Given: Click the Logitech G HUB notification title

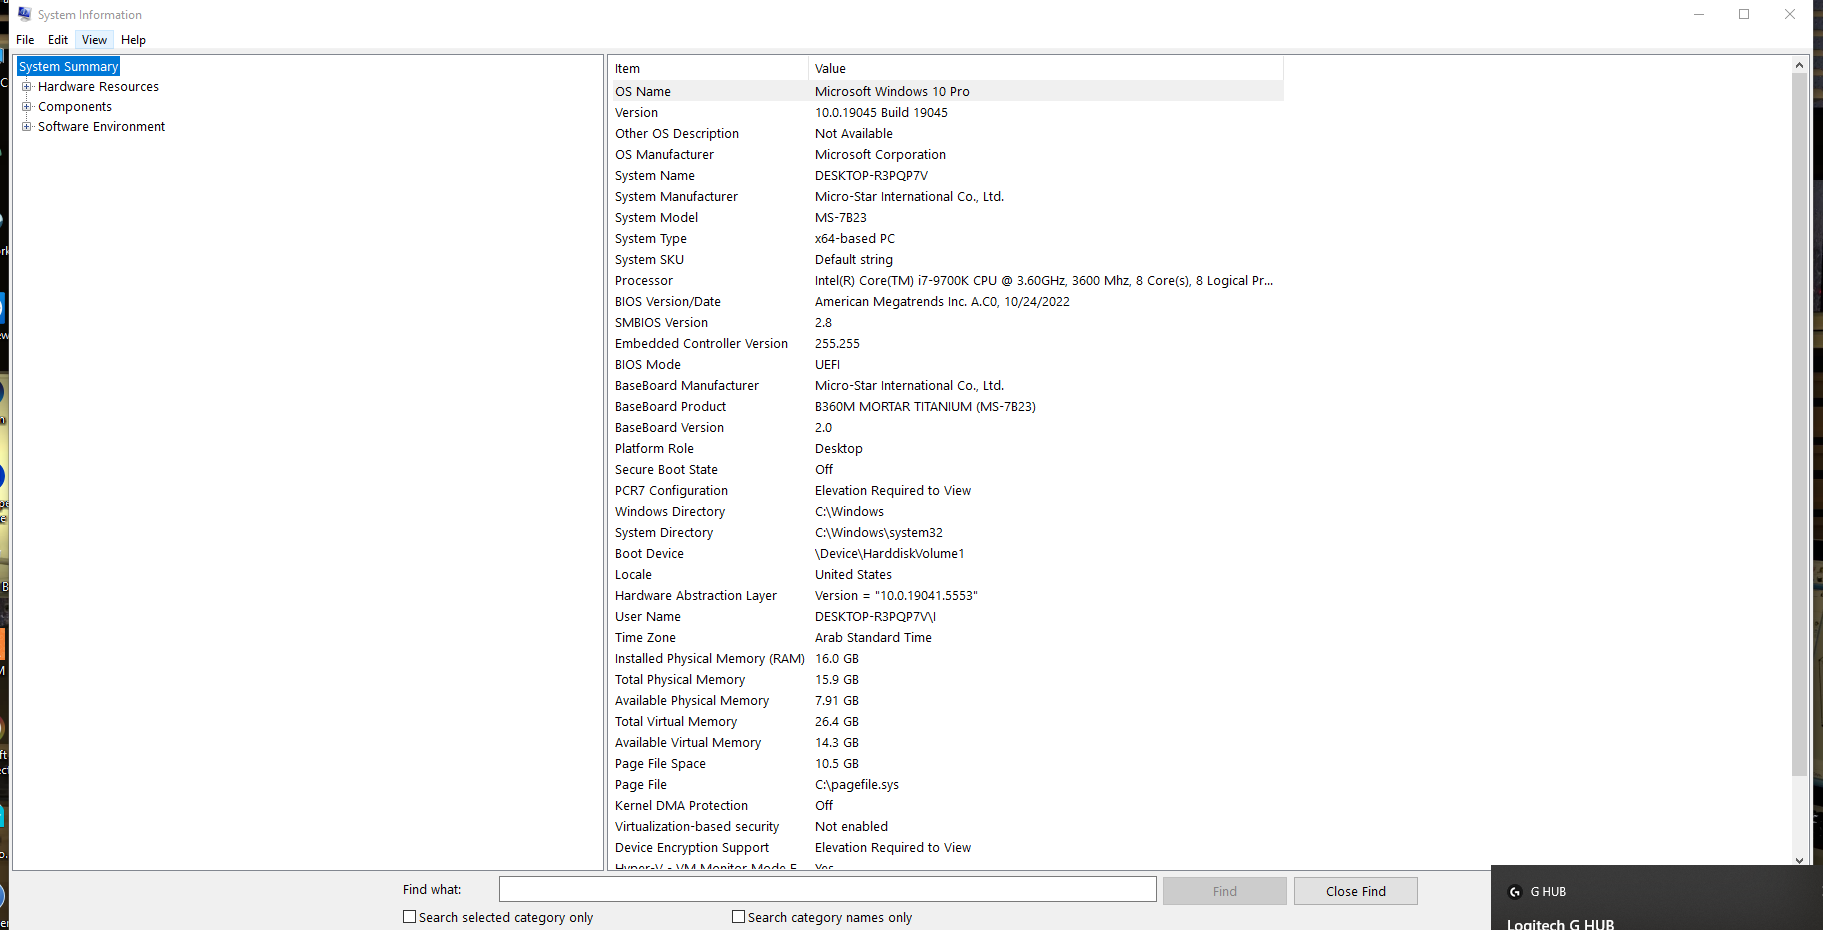Looking at the screenshot, I should [x=1560, y=923].
